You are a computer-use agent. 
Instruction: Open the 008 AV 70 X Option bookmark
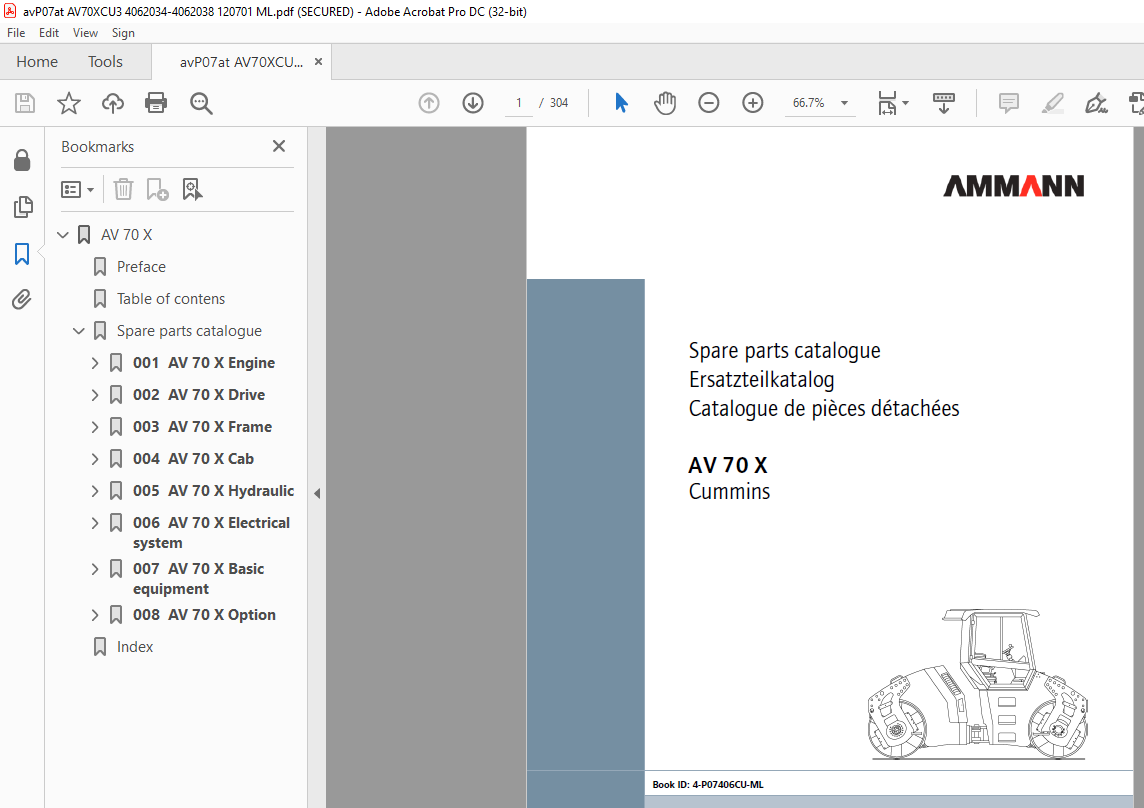click(x=204, y=615)
